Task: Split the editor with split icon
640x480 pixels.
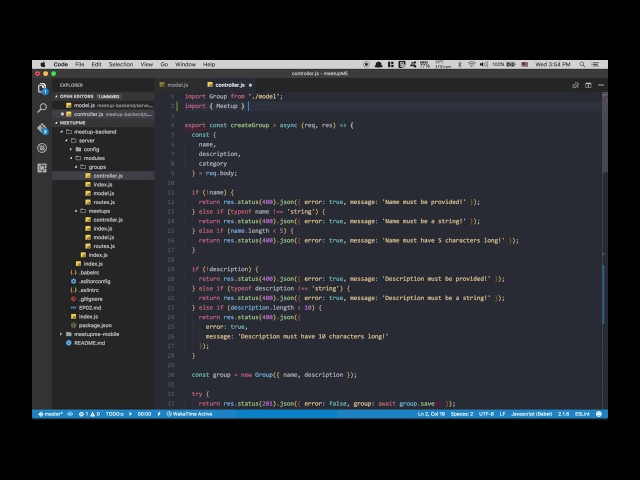Action: click(588, 85)
